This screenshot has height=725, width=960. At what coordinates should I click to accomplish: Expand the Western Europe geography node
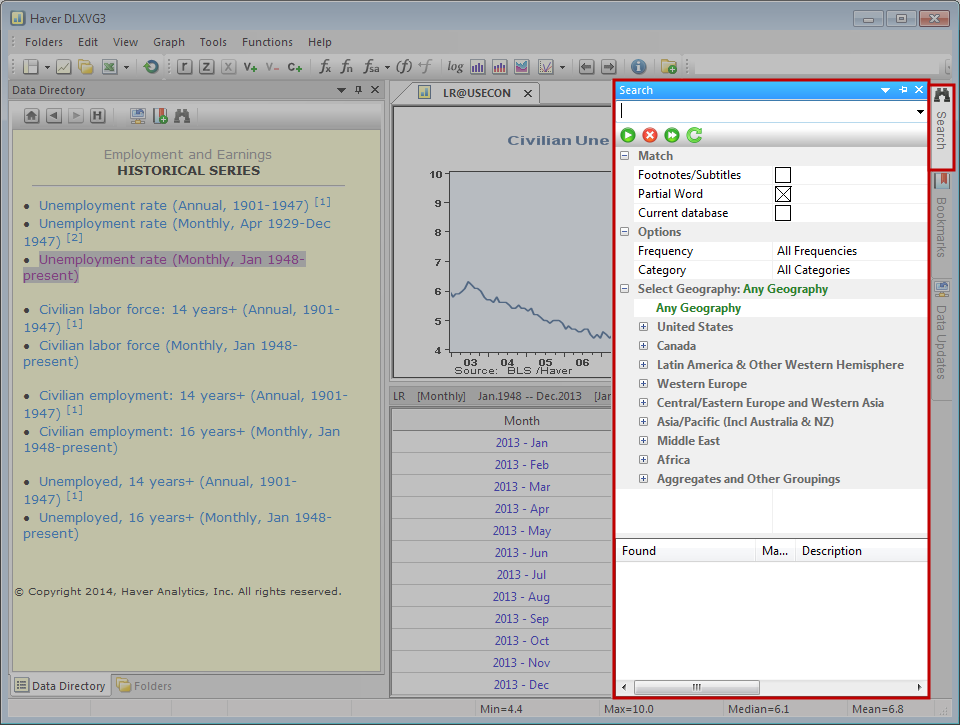(643, 383)
